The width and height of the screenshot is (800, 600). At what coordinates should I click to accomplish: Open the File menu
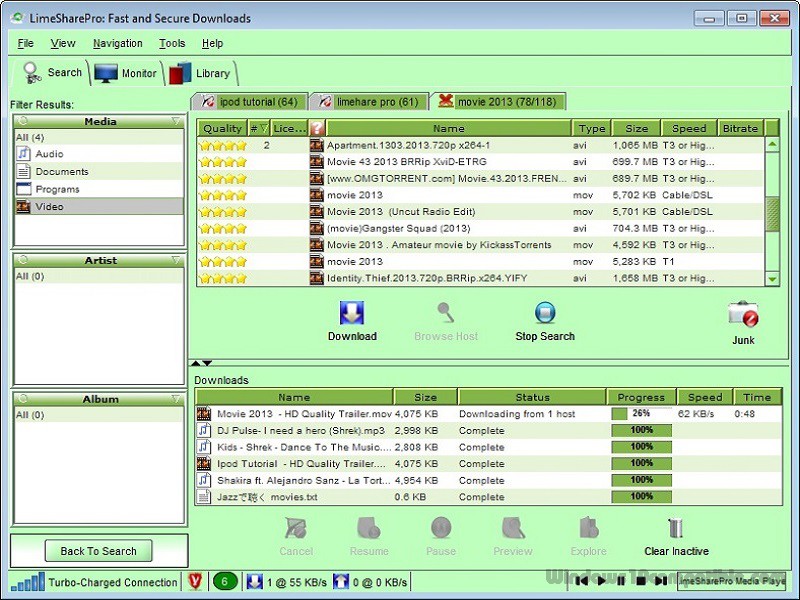pyautogui.click(x=26, y=43)
